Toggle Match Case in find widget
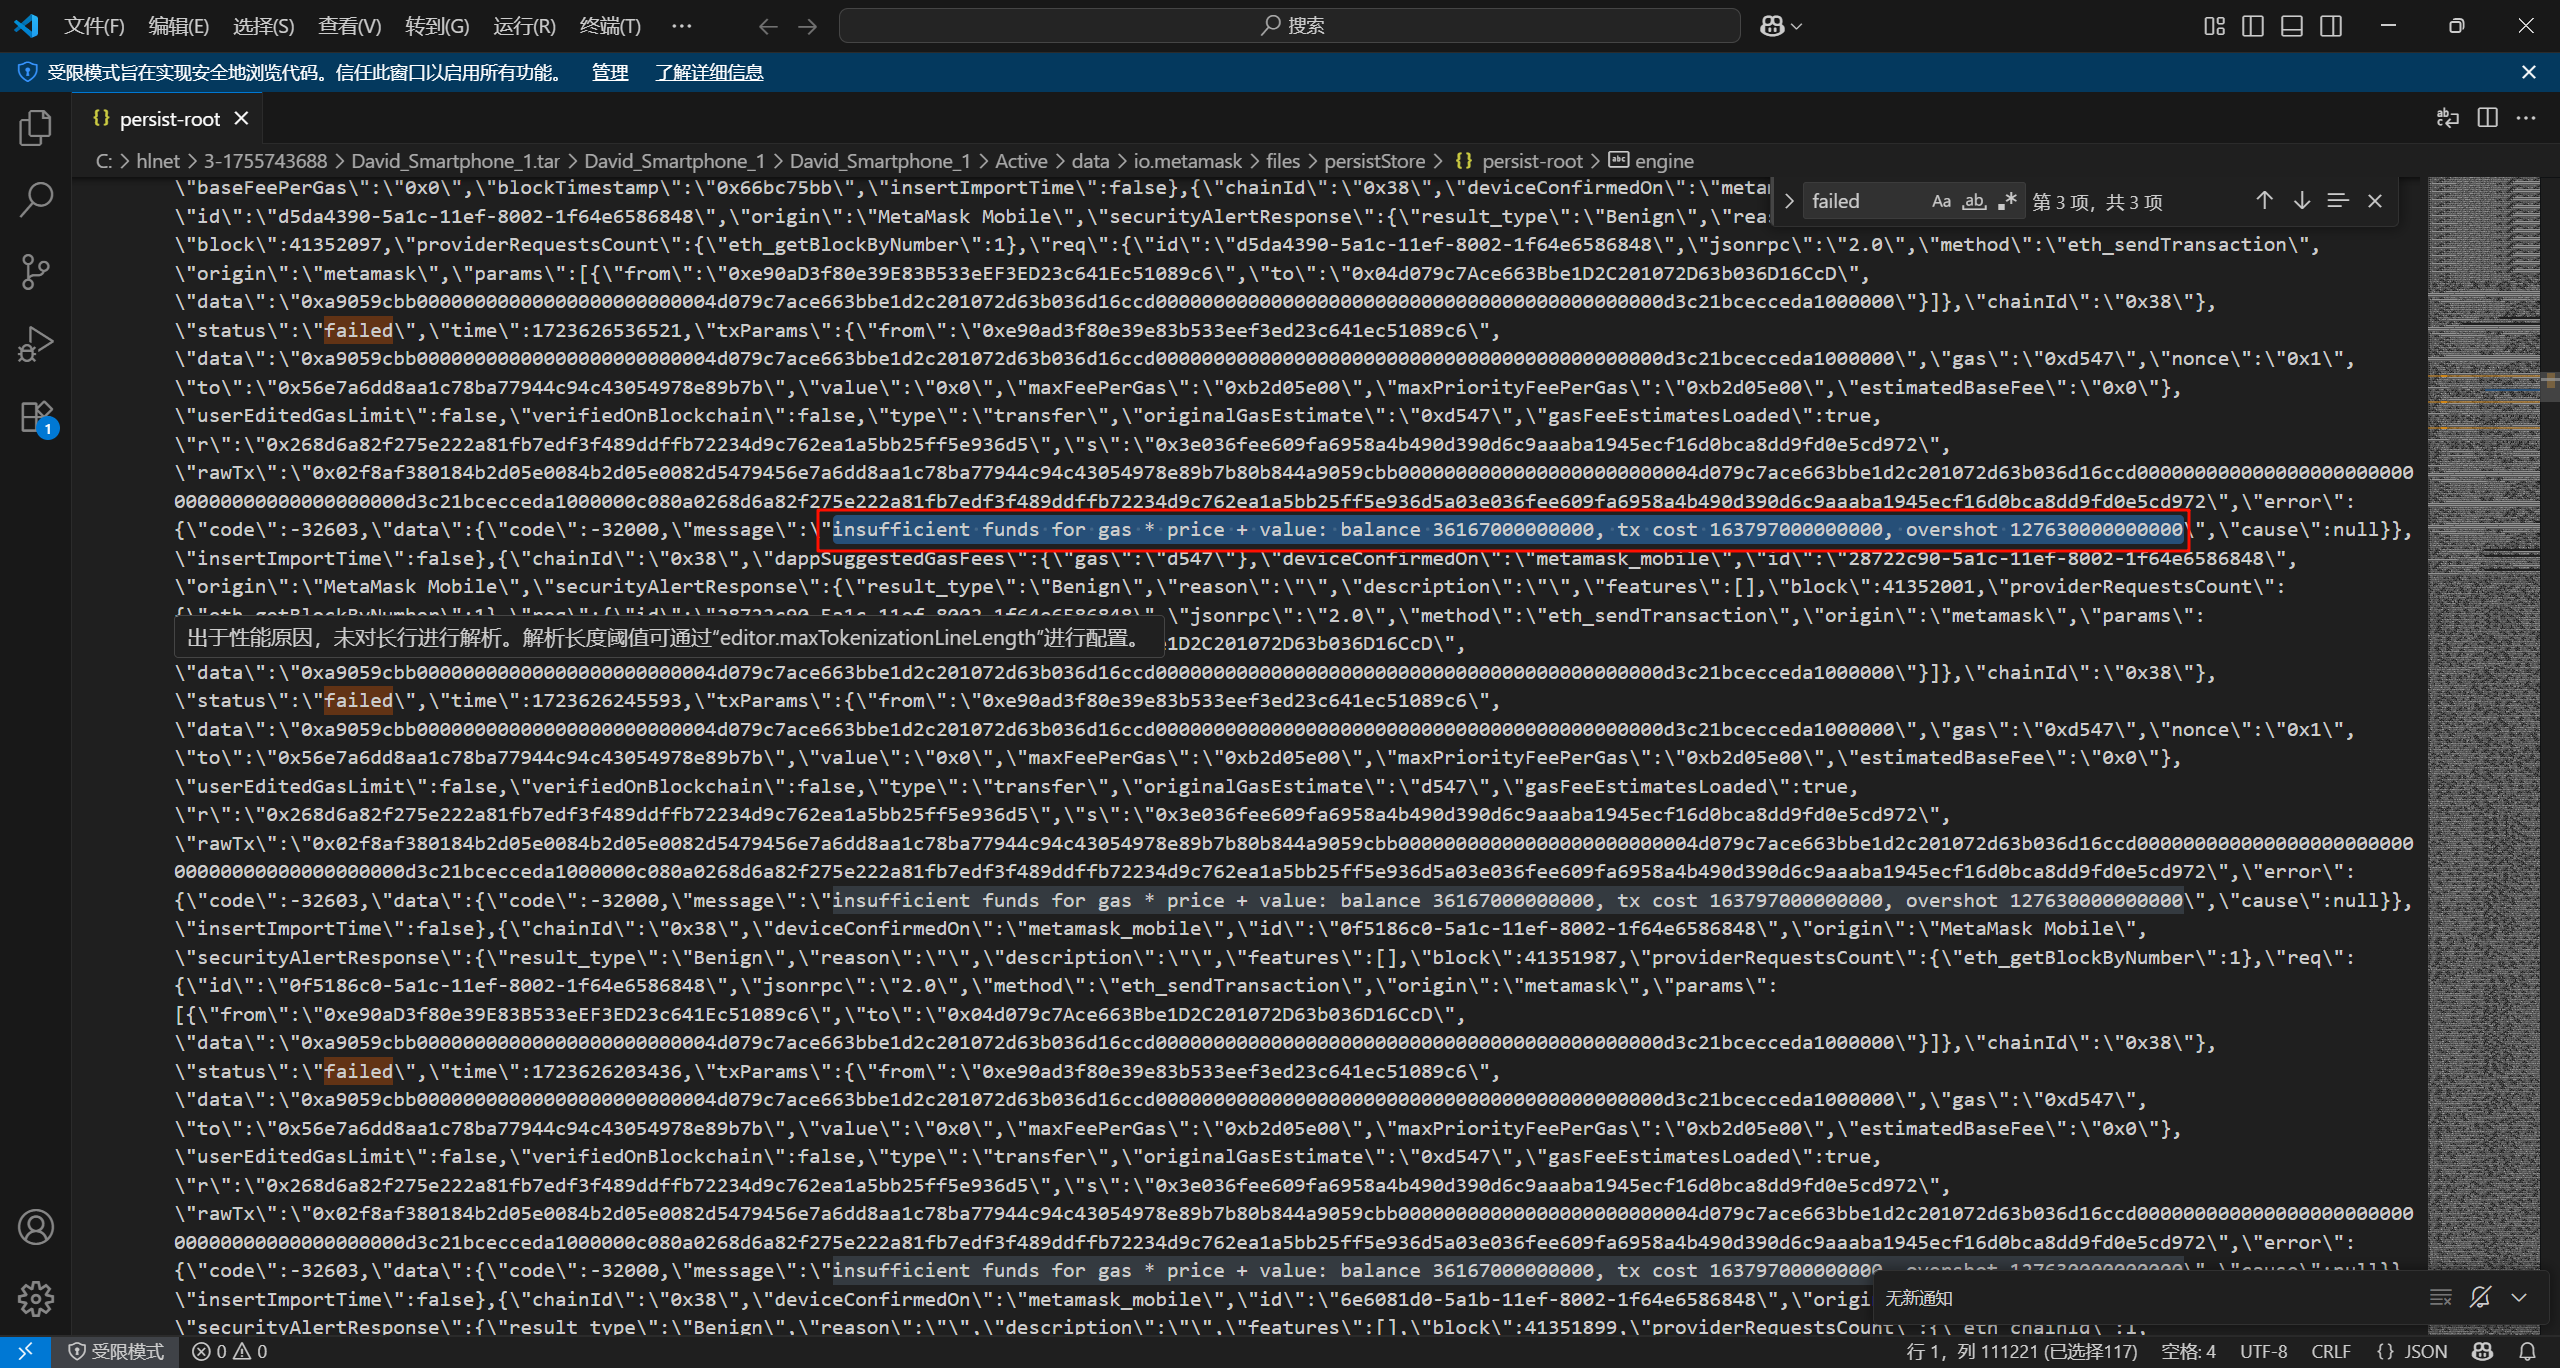 pyautogui.click(x=1941, y=201)
